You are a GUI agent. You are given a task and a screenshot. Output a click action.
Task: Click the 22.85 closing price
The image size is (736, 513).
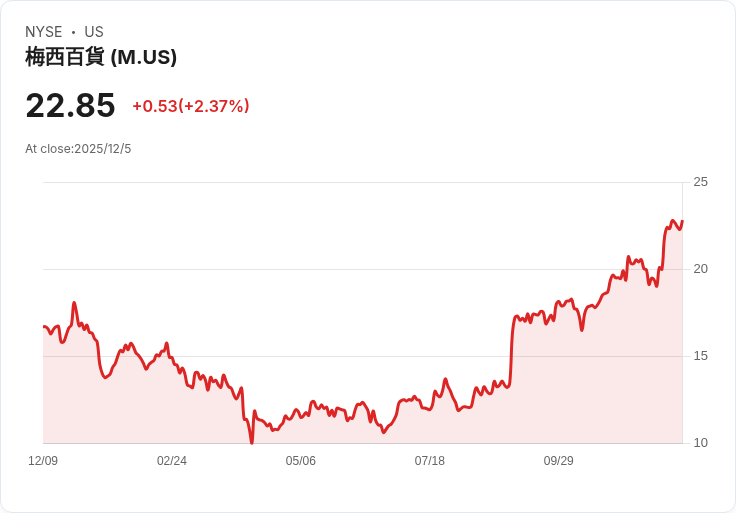(x=70, y=105)
